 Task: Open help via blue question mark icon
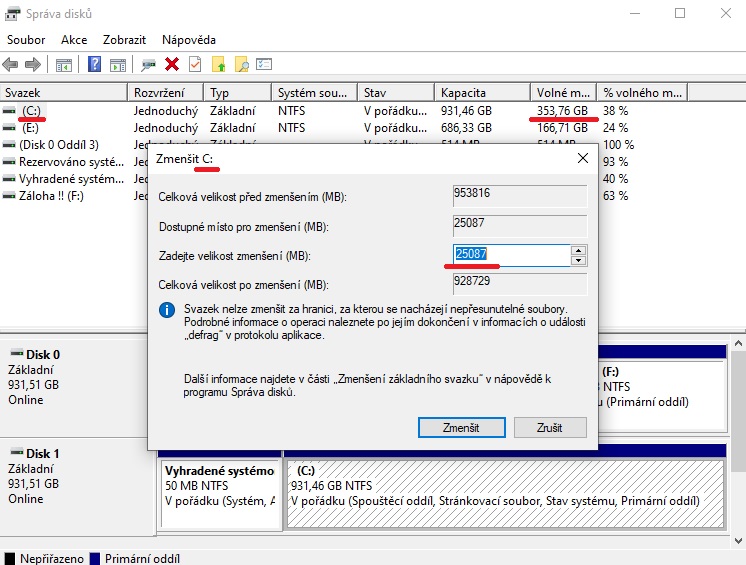(95, 64)
